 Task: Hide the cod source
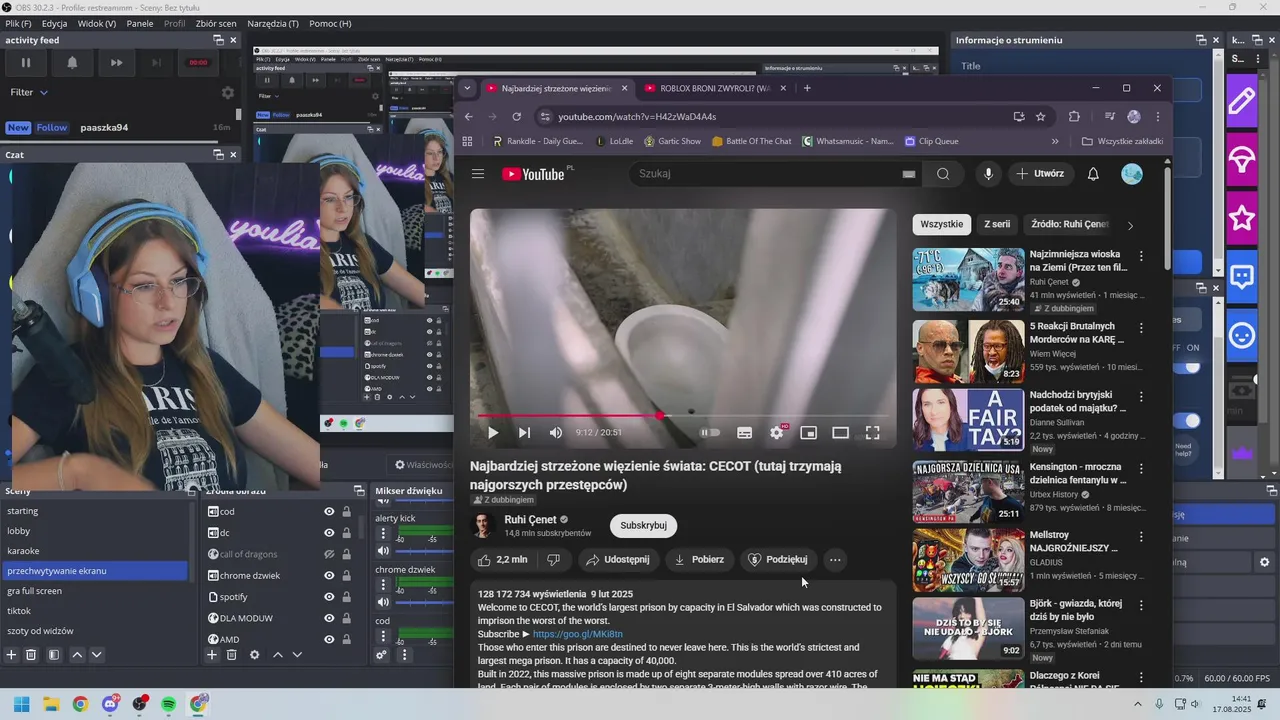click(329, 512)
